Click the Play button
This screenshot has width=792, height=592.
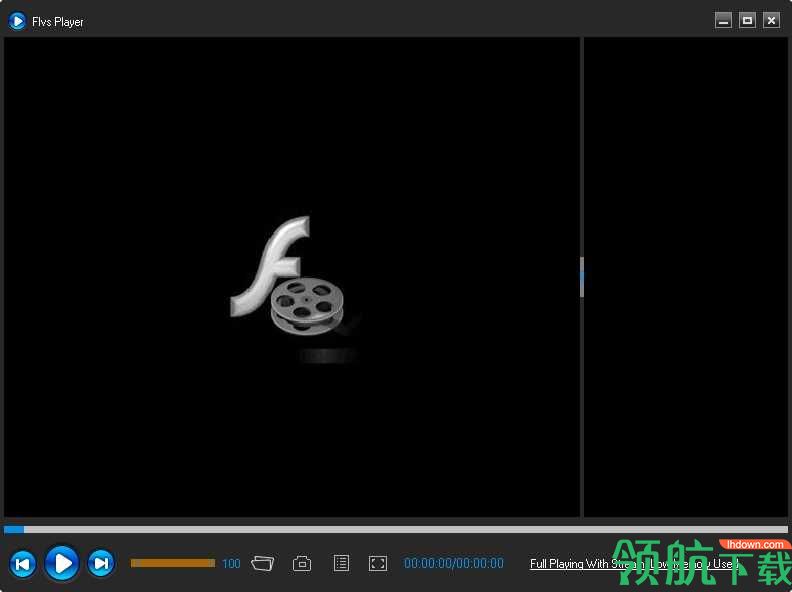tap(62, 563)
